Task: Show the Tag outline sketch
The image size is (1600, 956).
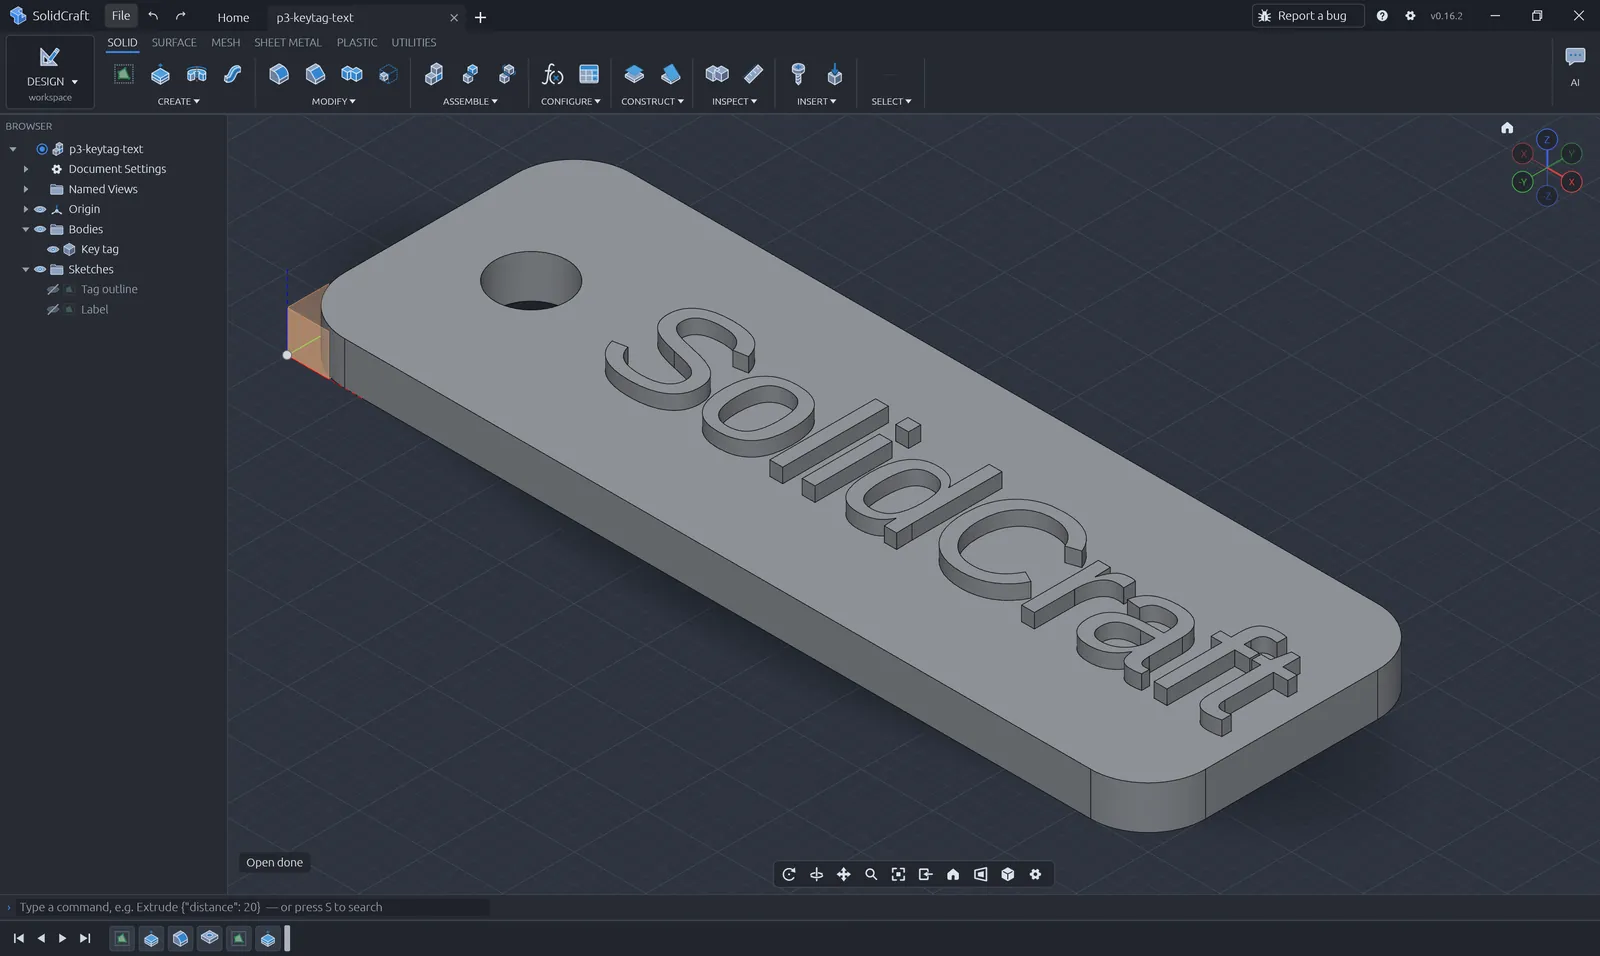Action: coord(53,289)
